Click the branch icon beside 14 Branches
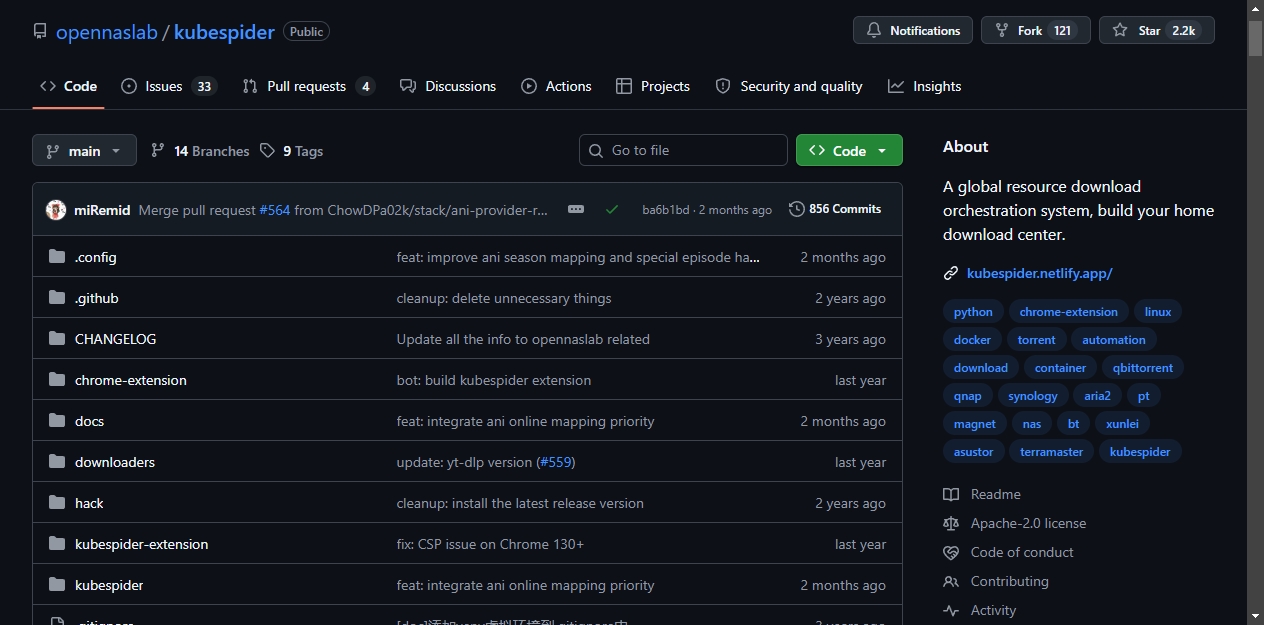 pyautogui.click(x=158, y=150)
